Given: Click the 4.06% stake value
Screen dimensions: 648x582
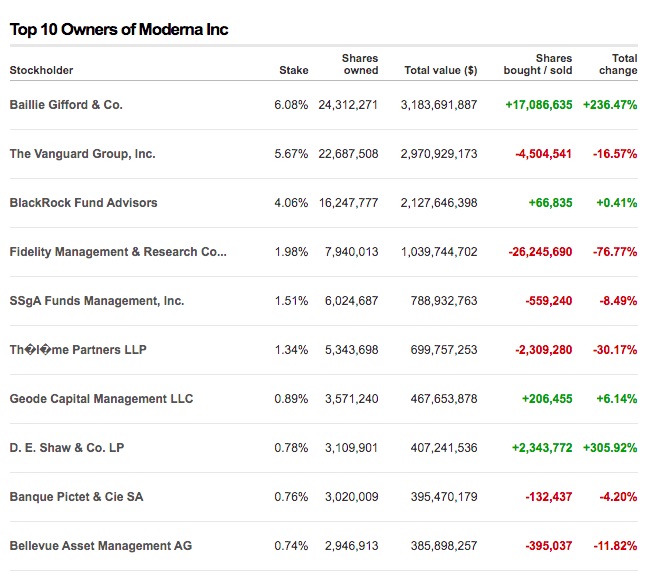Looking at the screenshot, I should click(x=291, y=203).
